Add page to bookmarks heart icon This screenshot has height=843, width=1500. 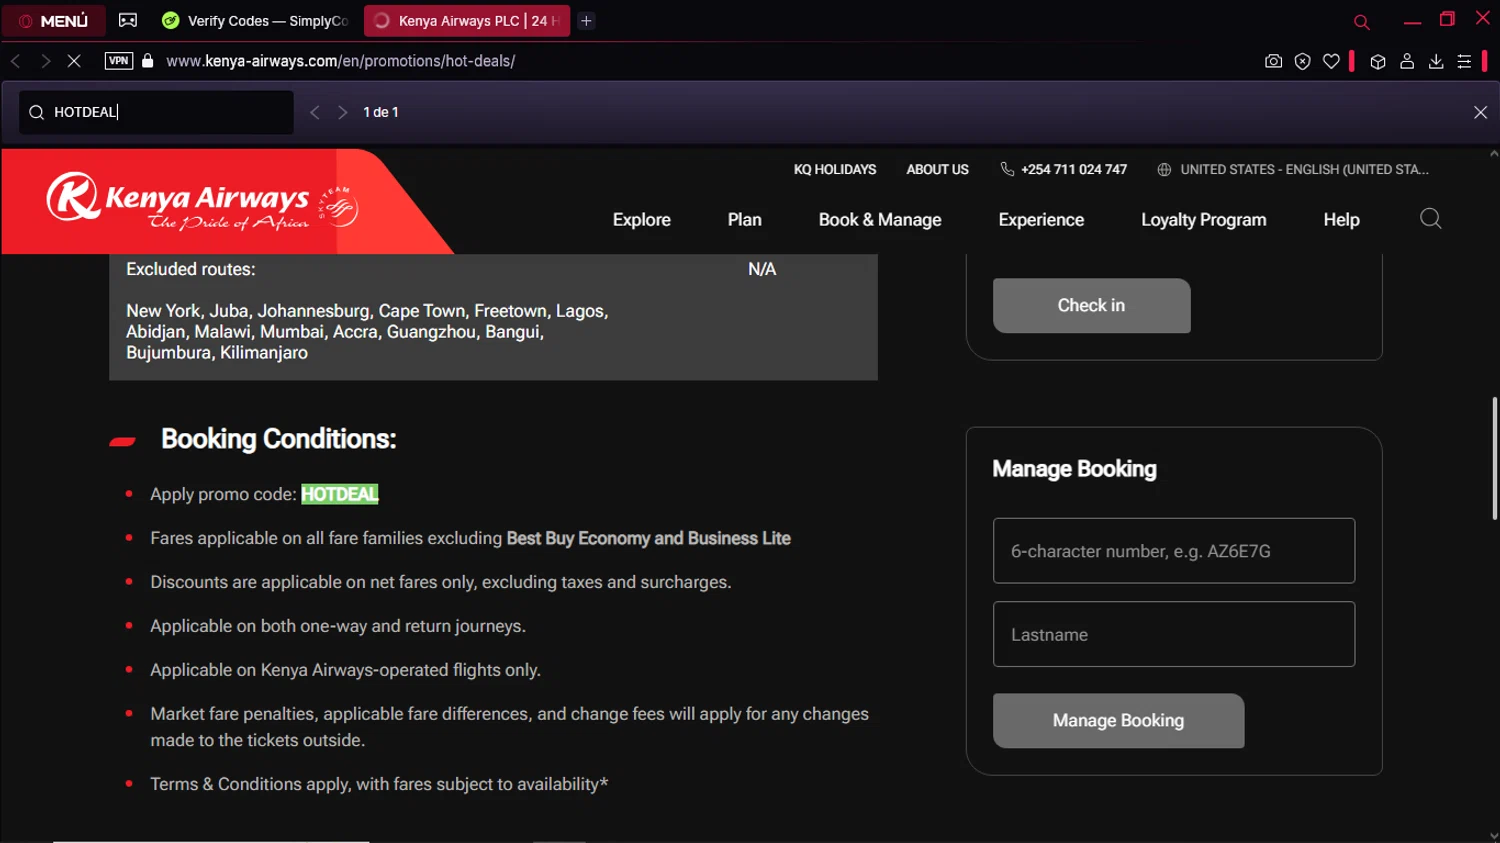[1331, 61]
